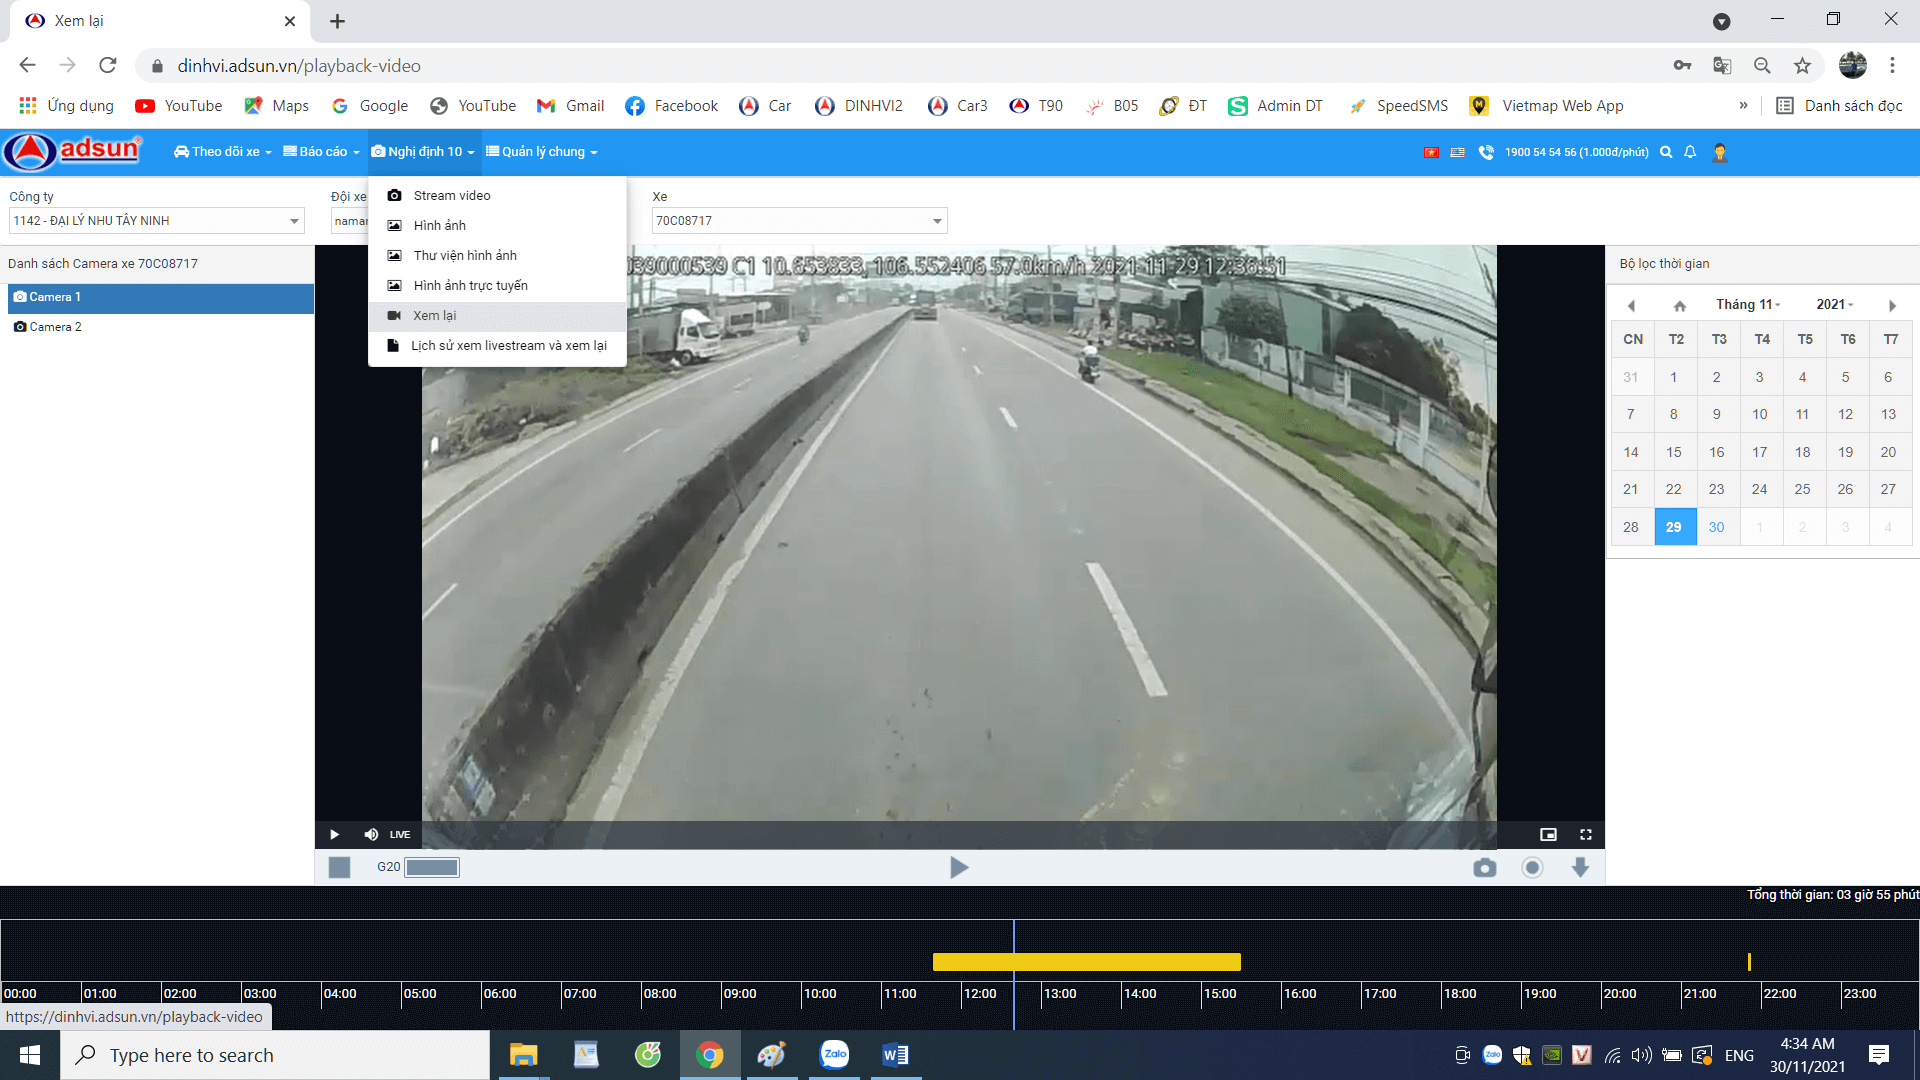The height and width of the screenshot is (1080, 1920).
Task: Choose day 30 in the calendar
Action: (x=1716, y=527)
